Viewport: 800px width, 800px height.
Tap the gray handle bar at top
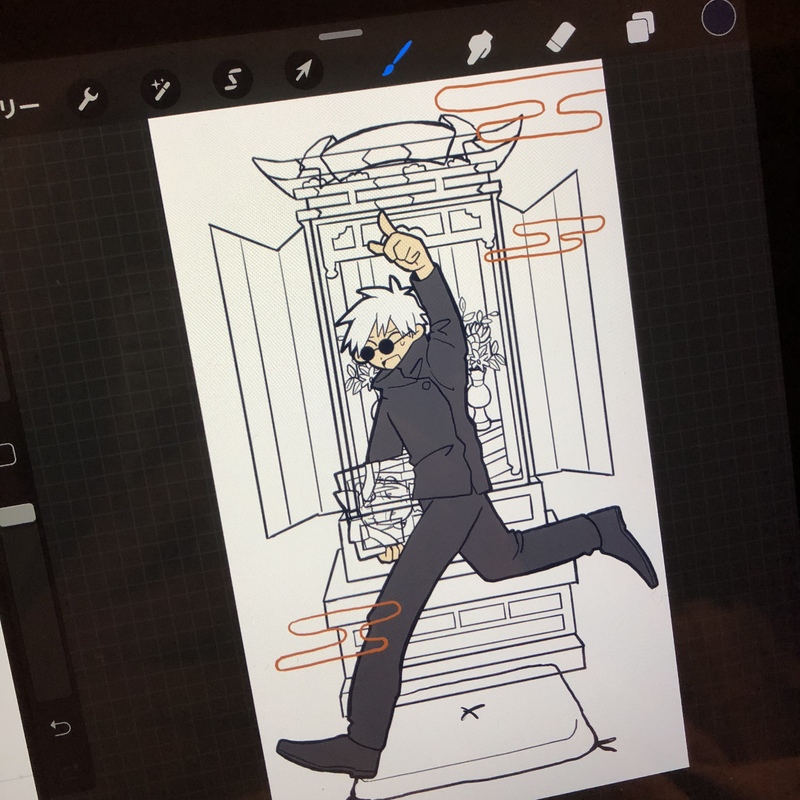(x=341, y=35)
